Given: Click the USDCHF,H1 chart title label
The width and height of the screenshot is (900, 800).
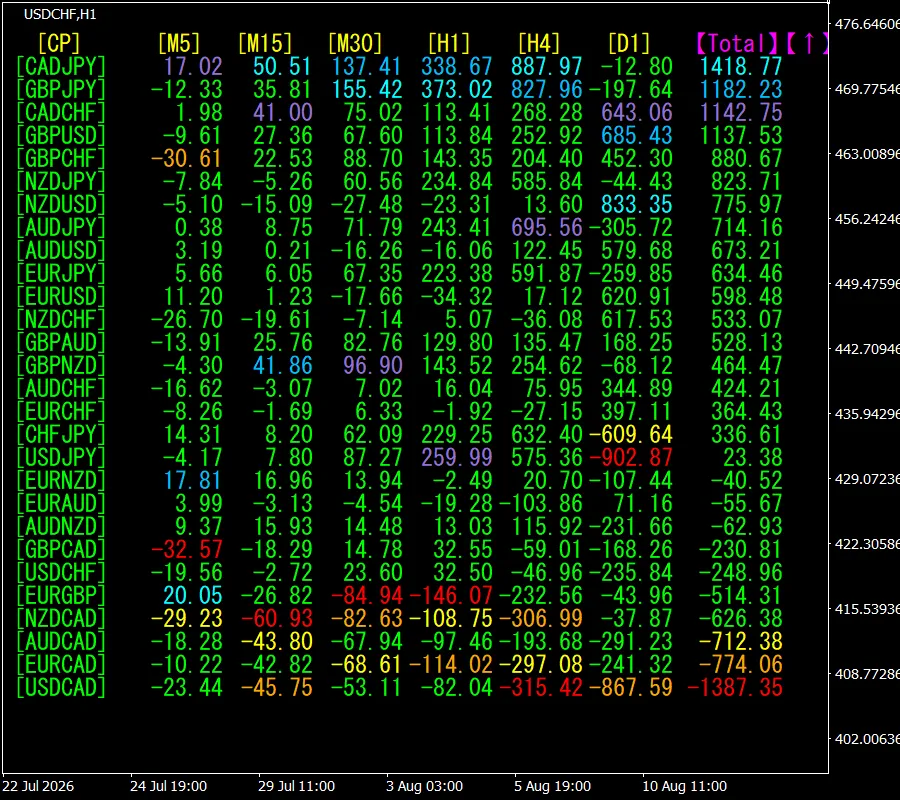Looking at the screenshot, I should click(60, 14).
